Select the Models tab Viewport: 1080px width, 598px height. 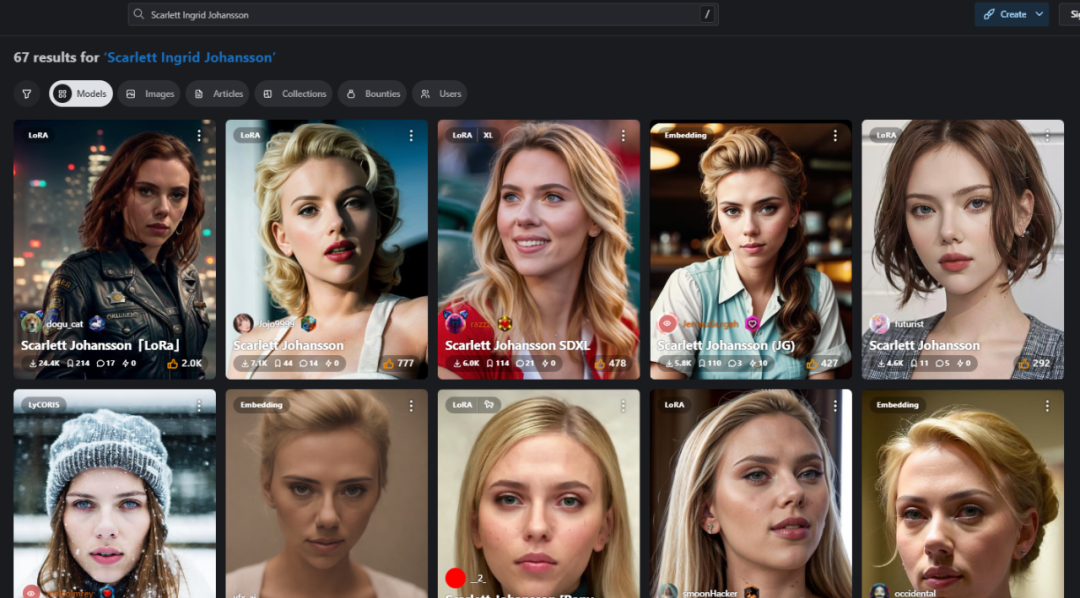81,94
